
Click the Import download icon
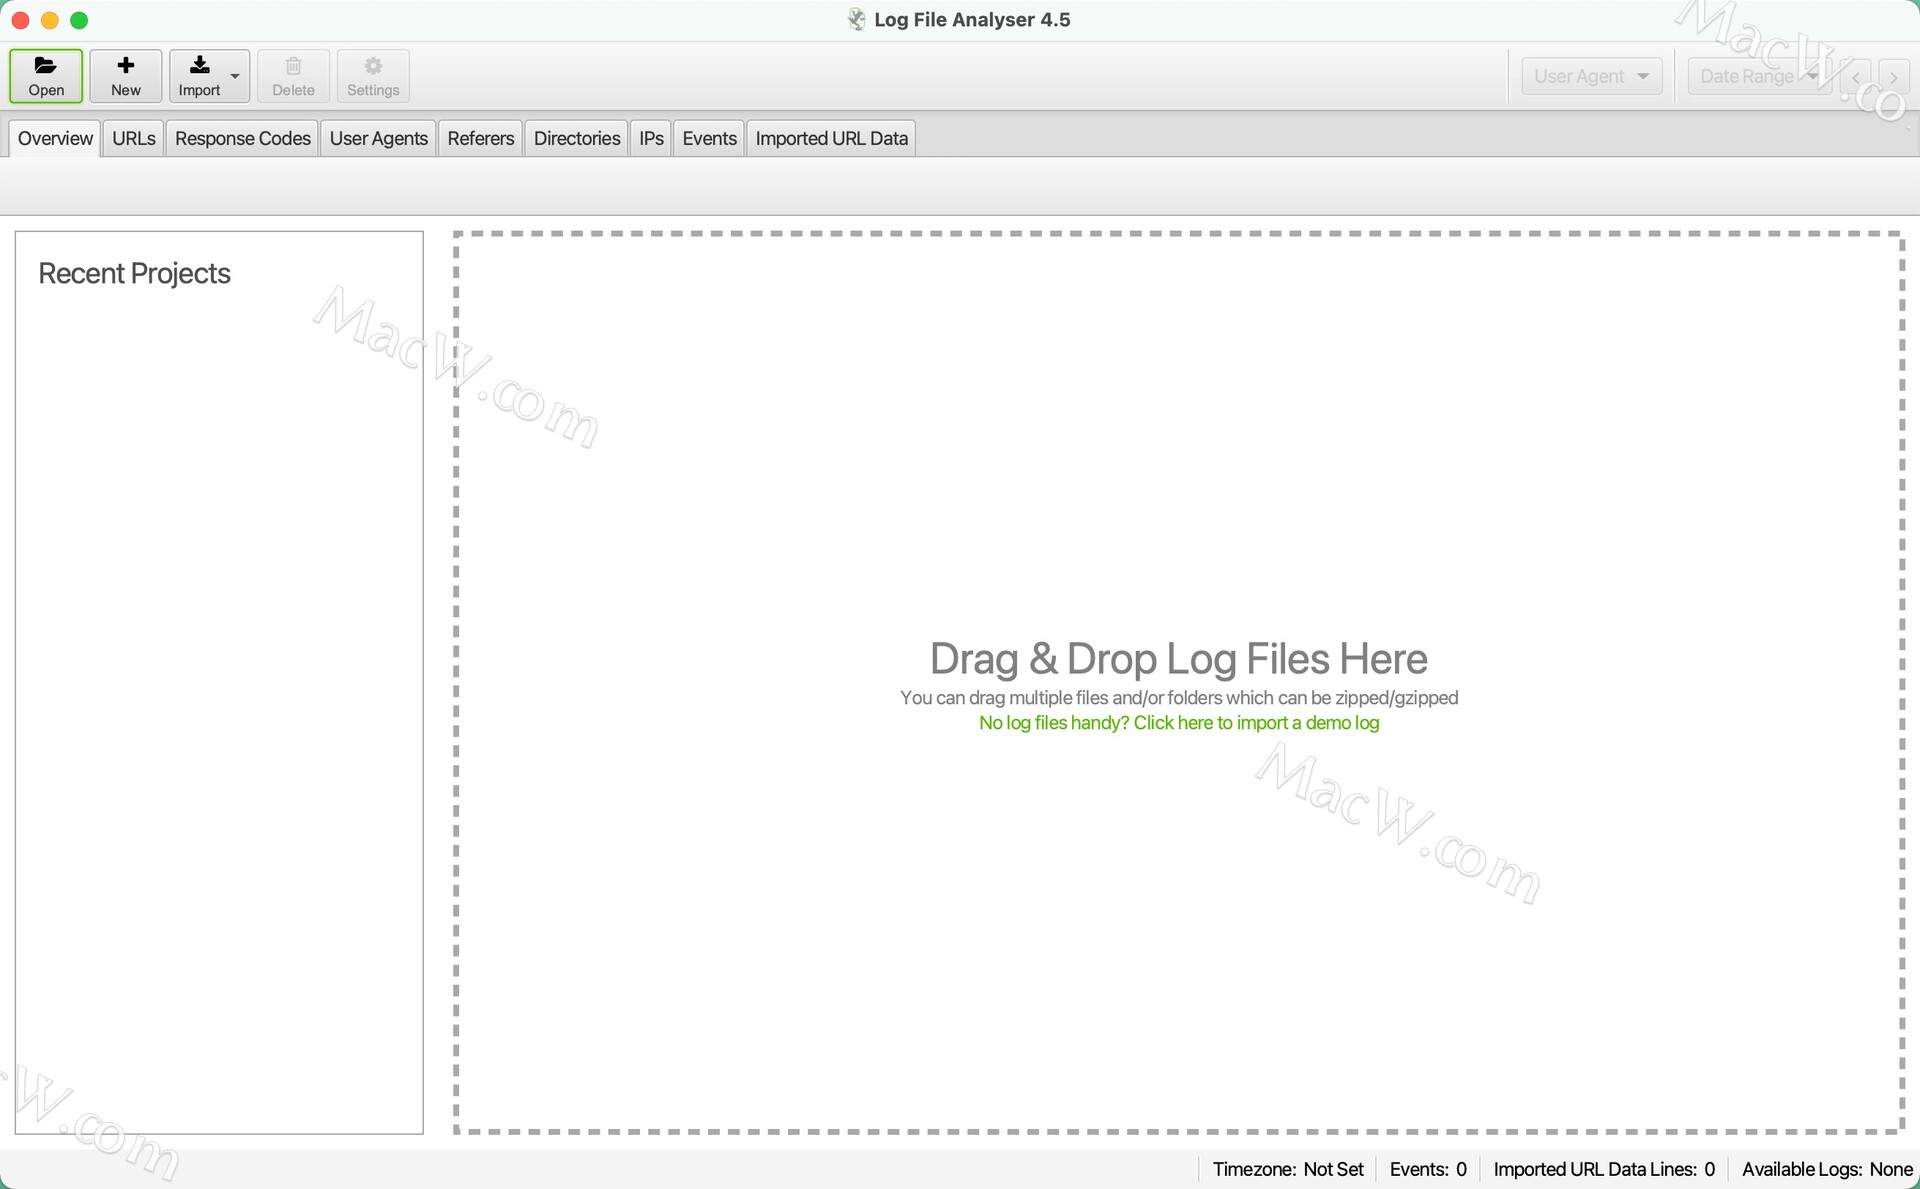click(x=199, y=66)
